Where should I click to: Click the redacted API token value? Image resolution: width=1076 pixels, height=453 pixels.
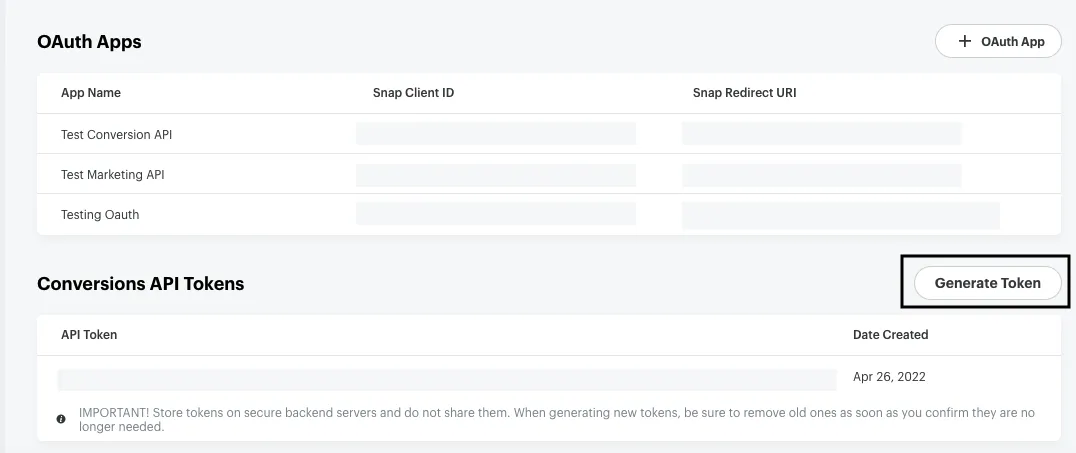tap(447, 380)
